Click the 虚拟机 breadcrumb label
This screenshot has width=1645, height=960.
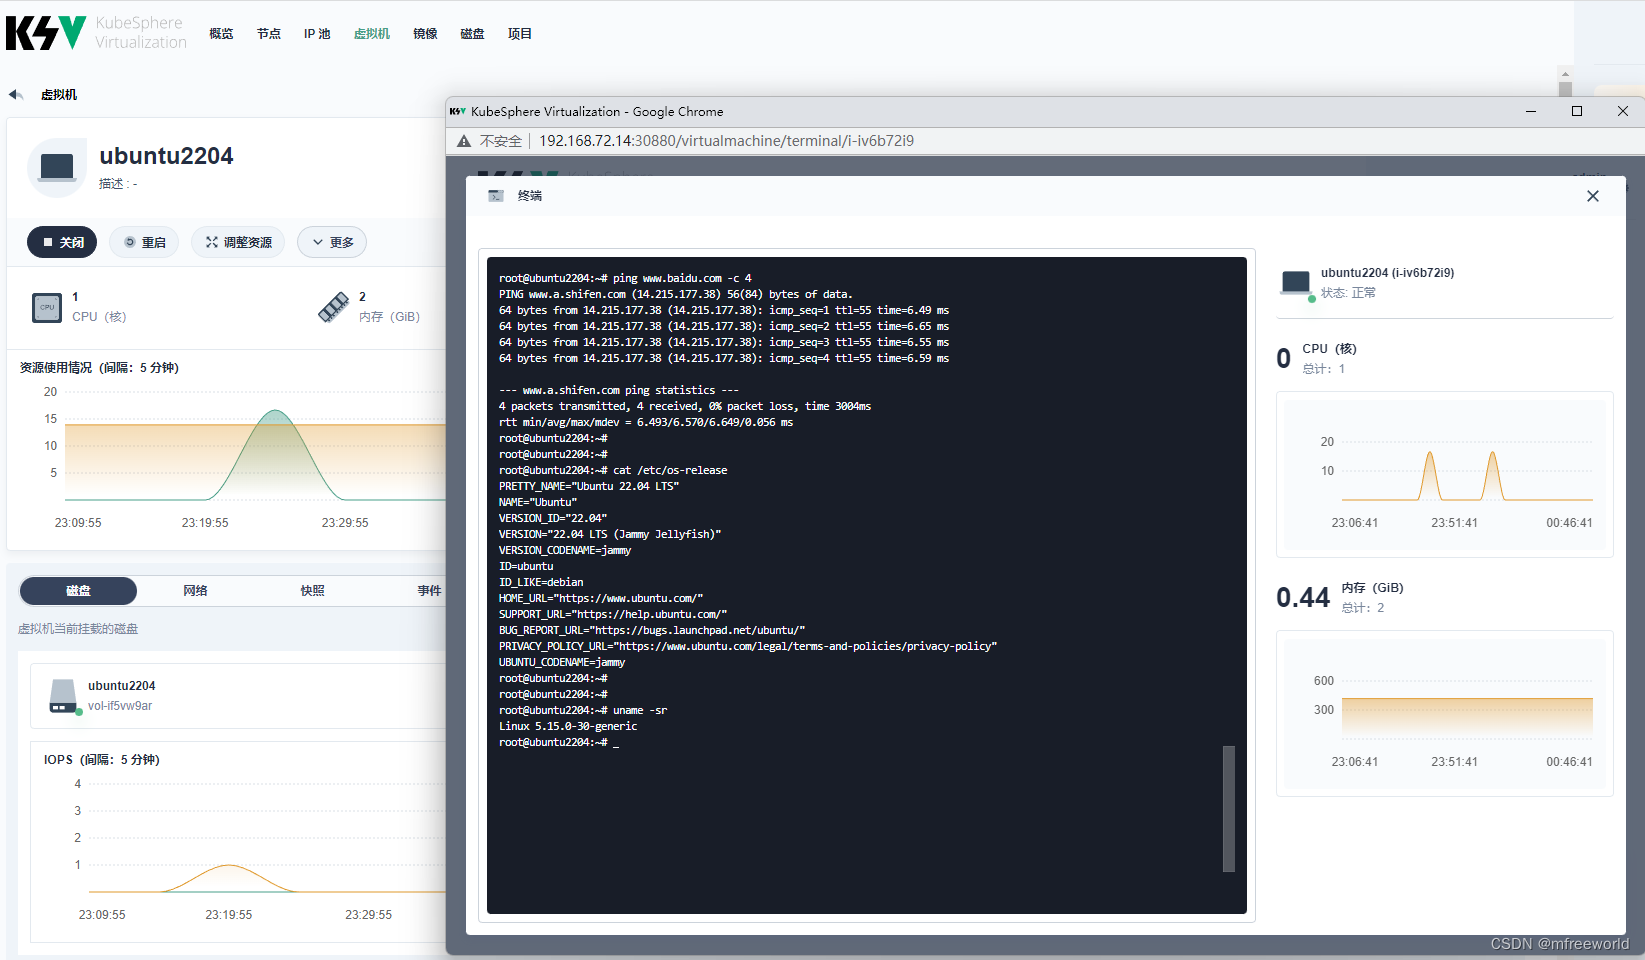tap(59, 95)
